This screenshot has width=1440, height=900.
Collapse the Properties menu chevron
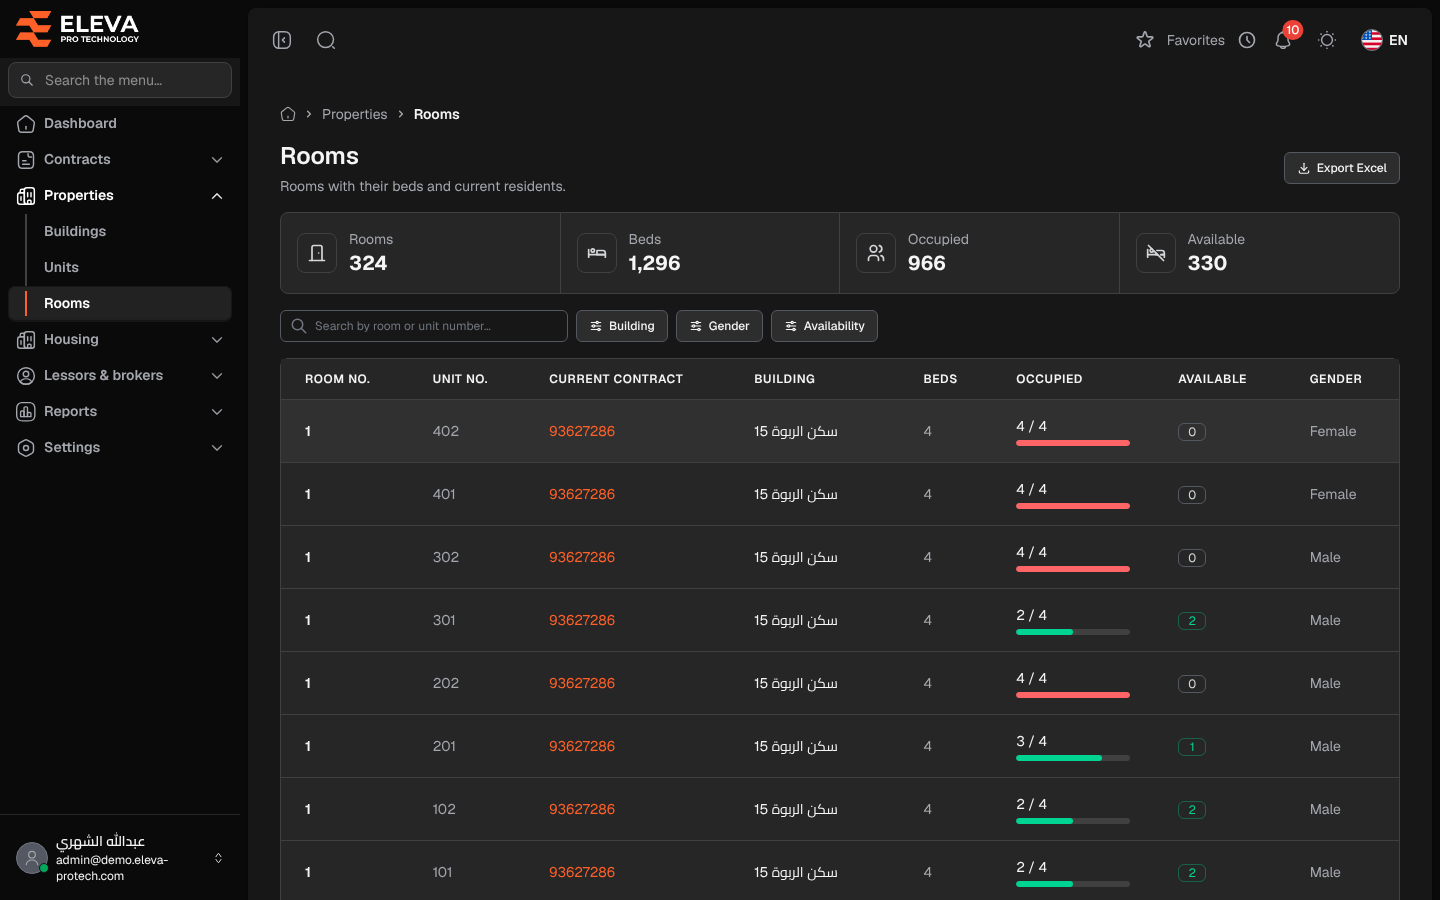[x=217, y=196]
